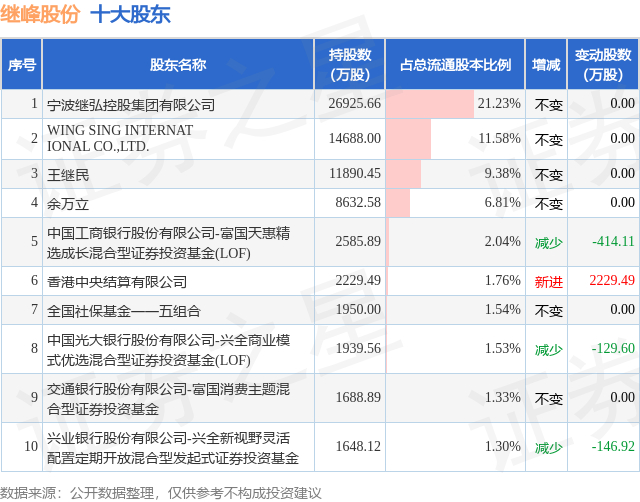Image resolution: width=640 pixels, height=502 pixels.
Task: Click holding value 1648.12
Action: [x=358, y=446]
